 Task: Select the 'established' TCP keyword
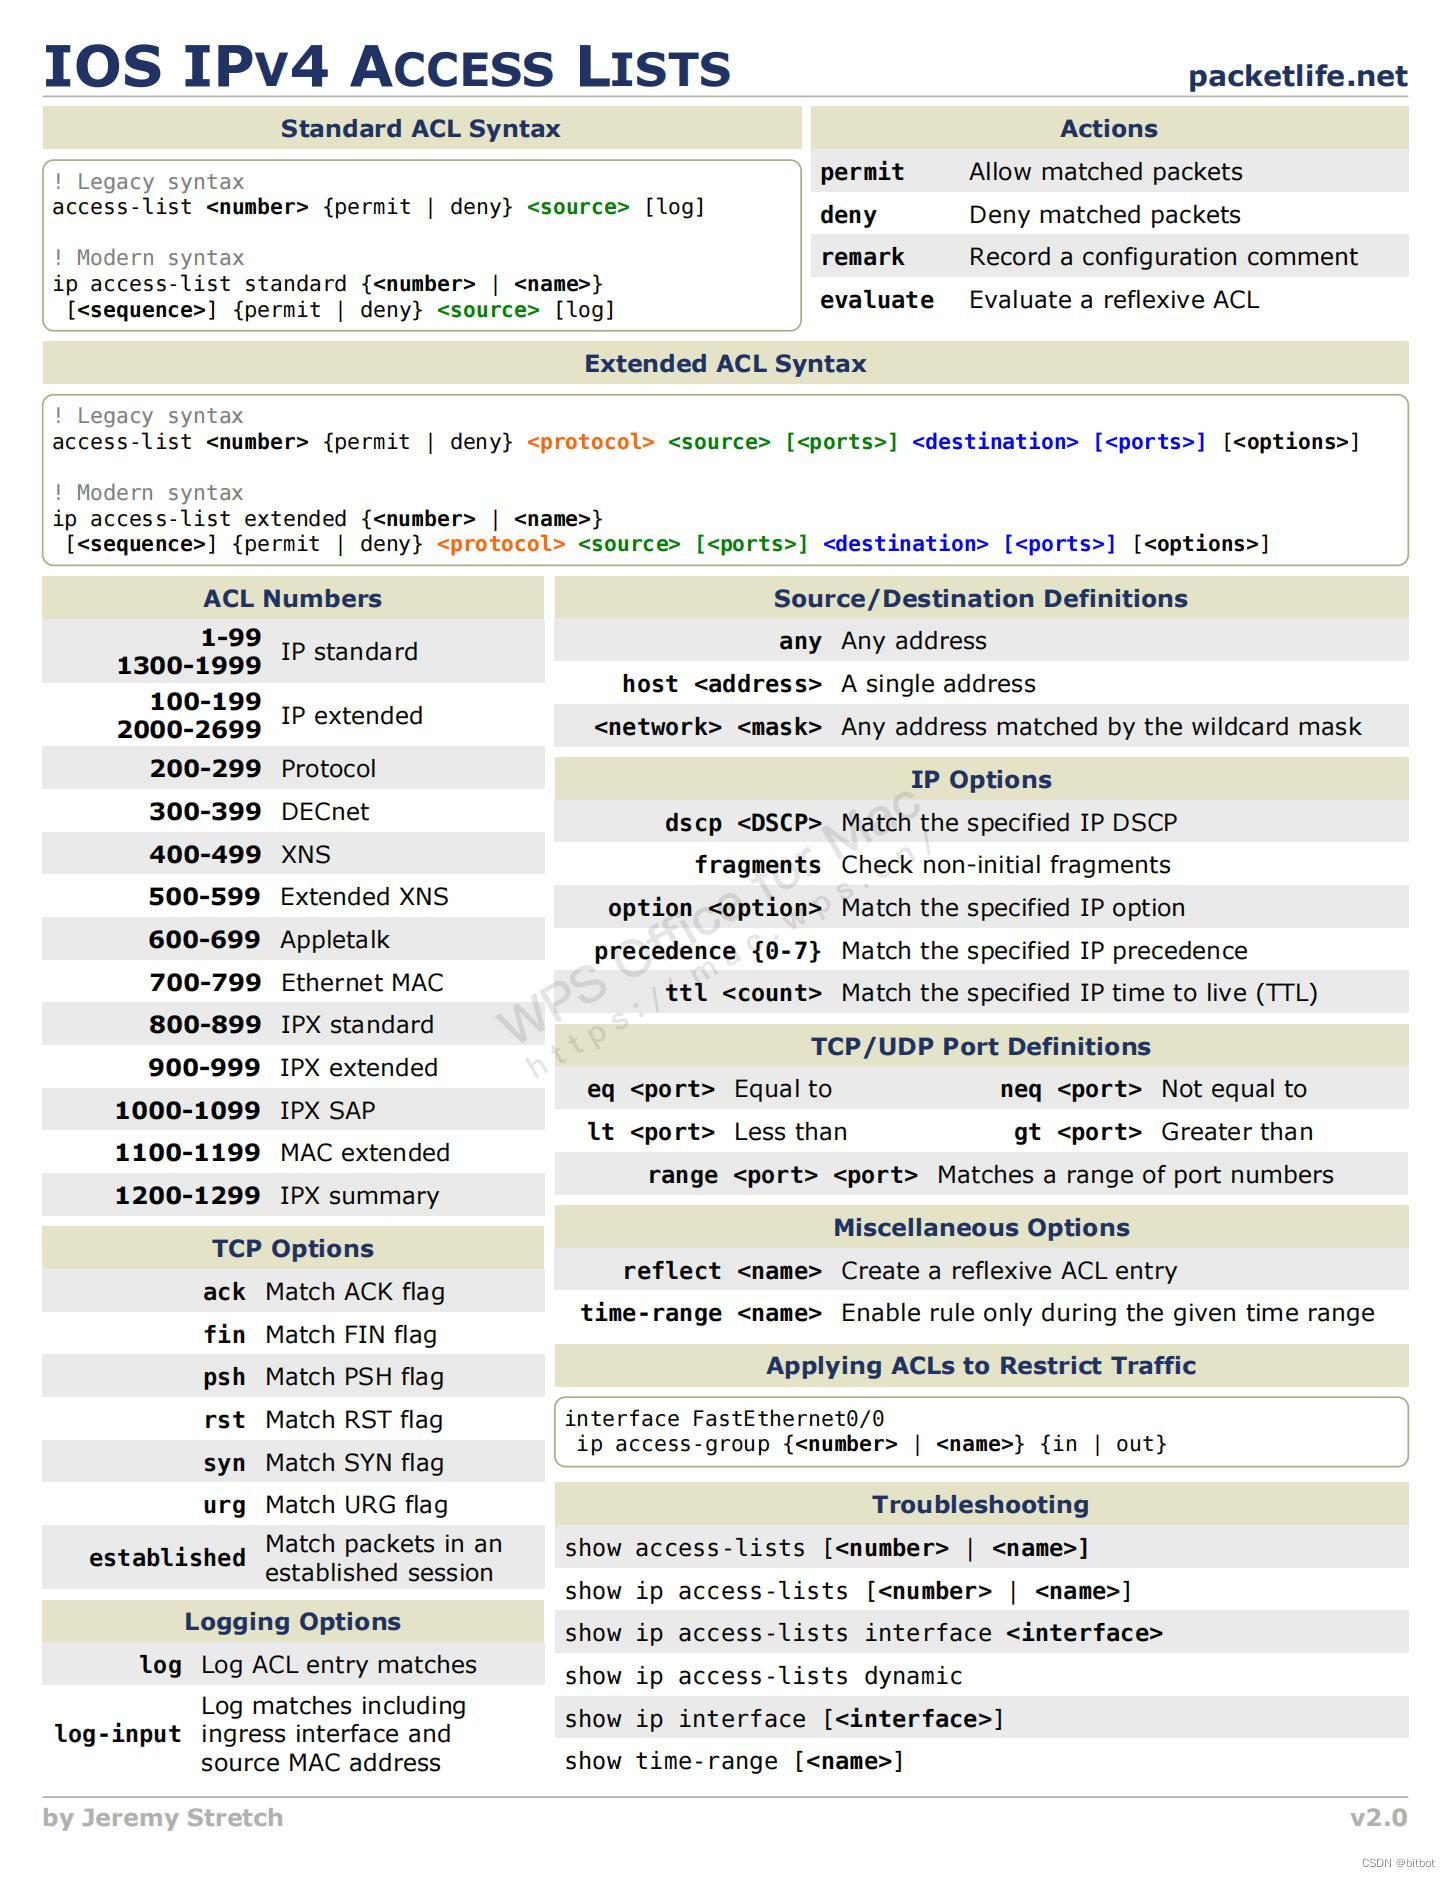click(167, 1558)
